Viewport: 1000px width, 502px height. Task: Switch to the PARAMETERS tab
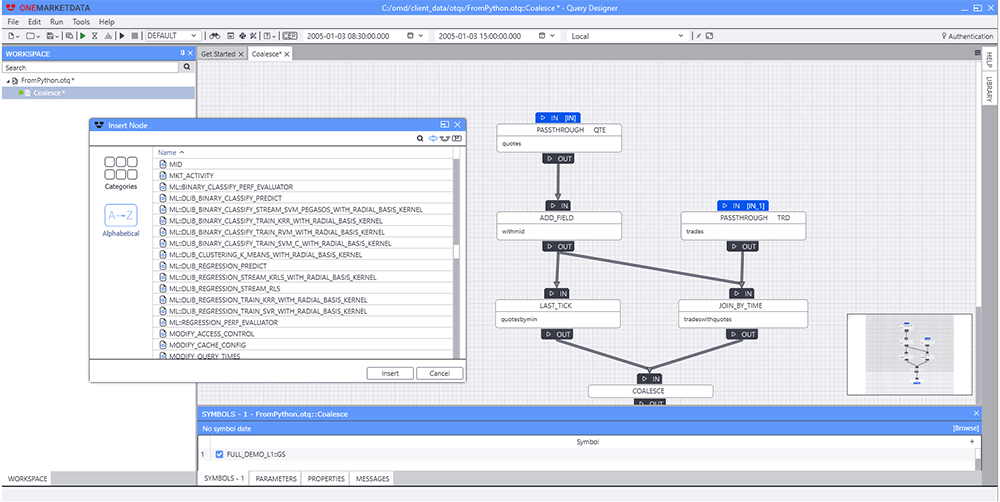click(x=275, y=479)
